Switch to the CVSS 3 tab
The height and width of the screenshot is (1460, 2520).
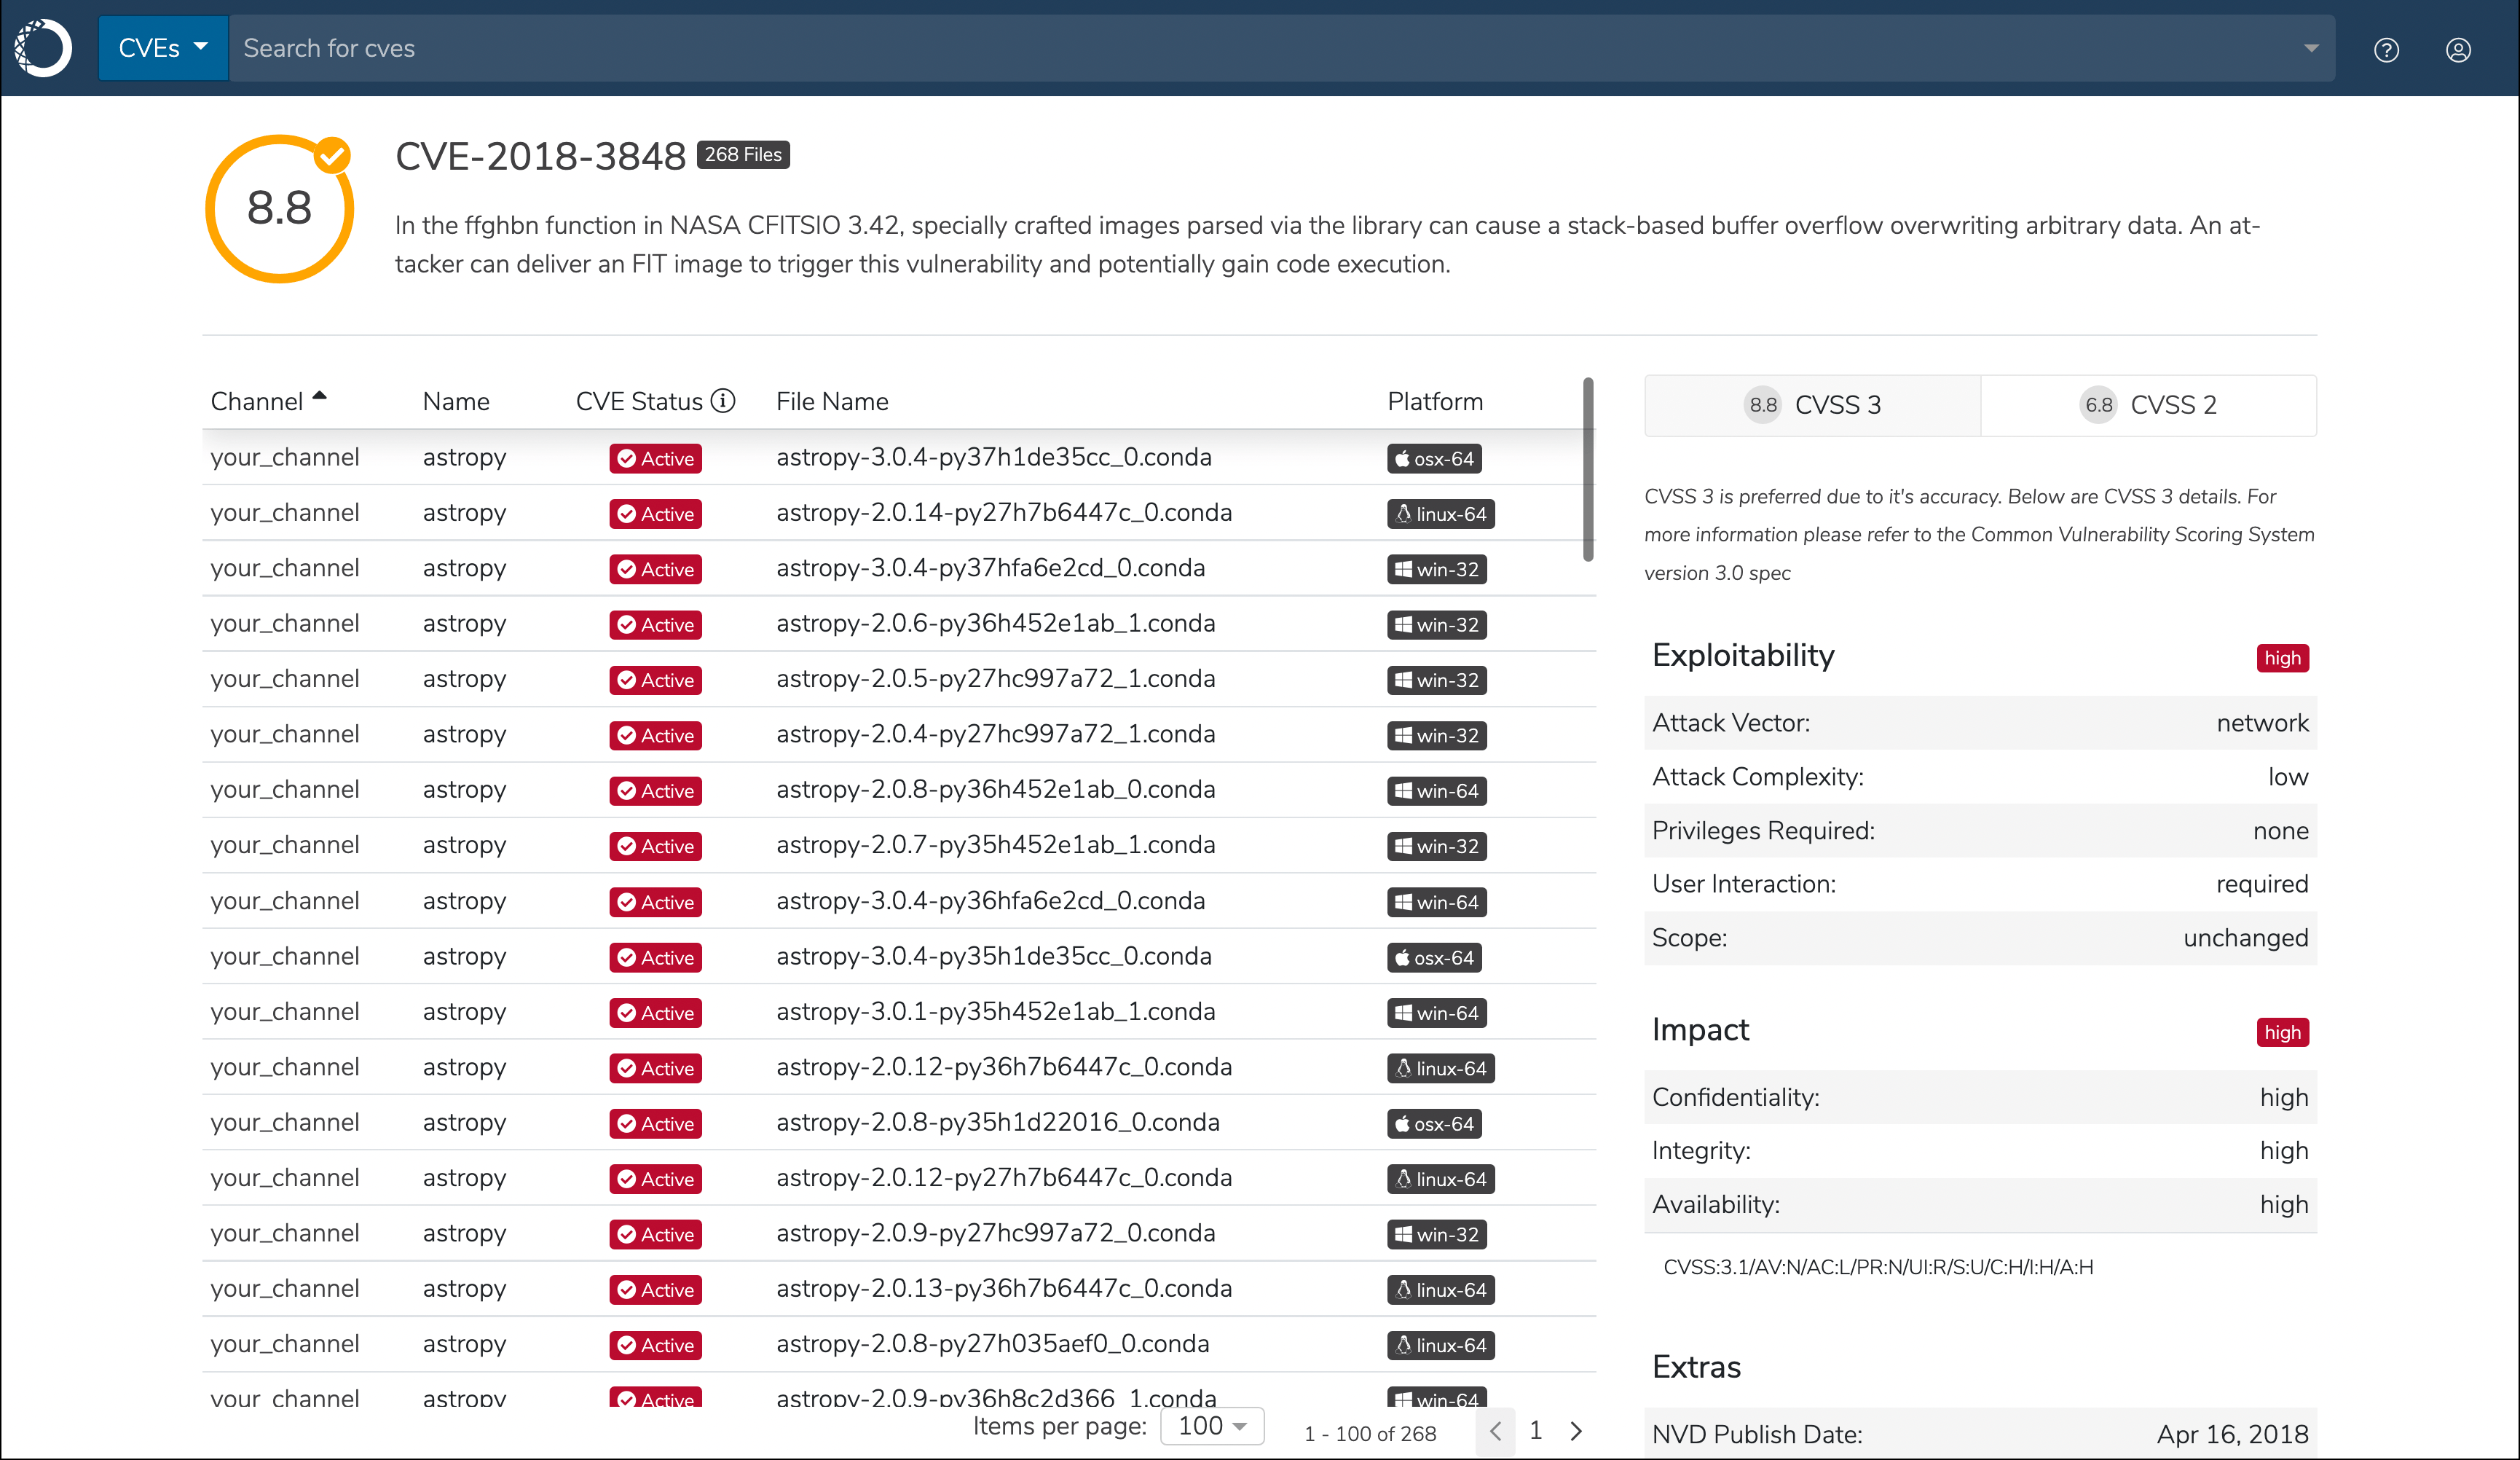[1812, 405]
